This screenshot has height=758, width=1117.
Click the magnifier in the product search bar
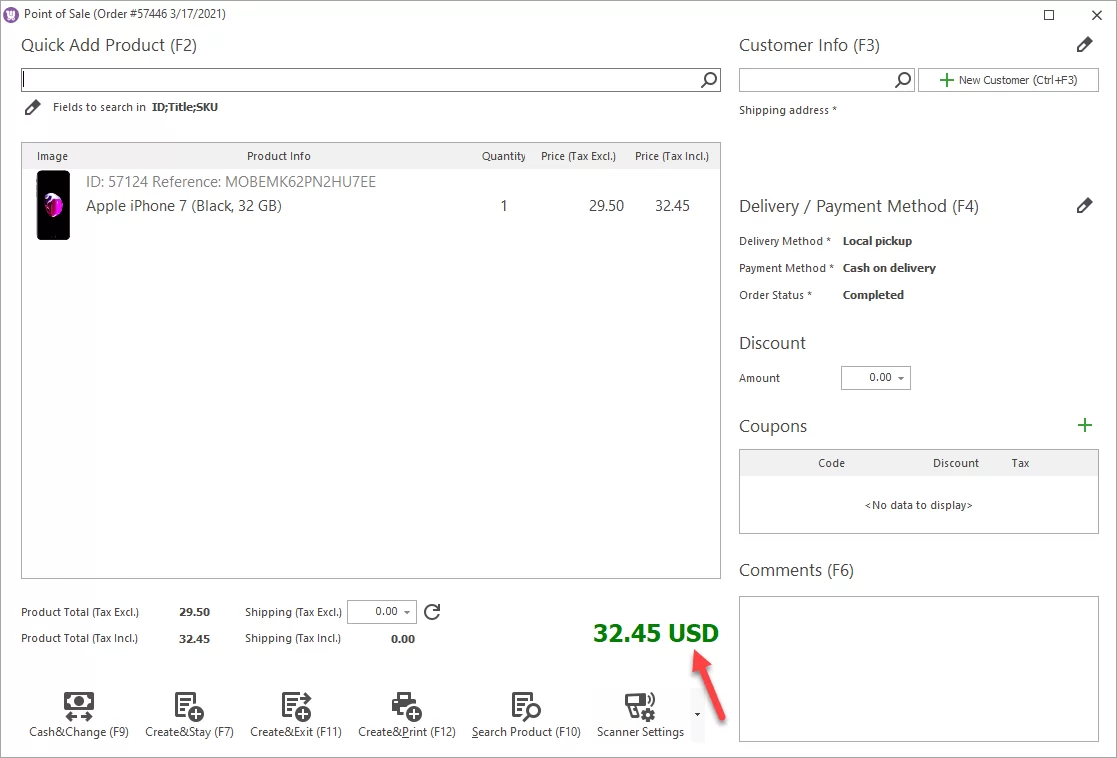click(x=708, y=79)
